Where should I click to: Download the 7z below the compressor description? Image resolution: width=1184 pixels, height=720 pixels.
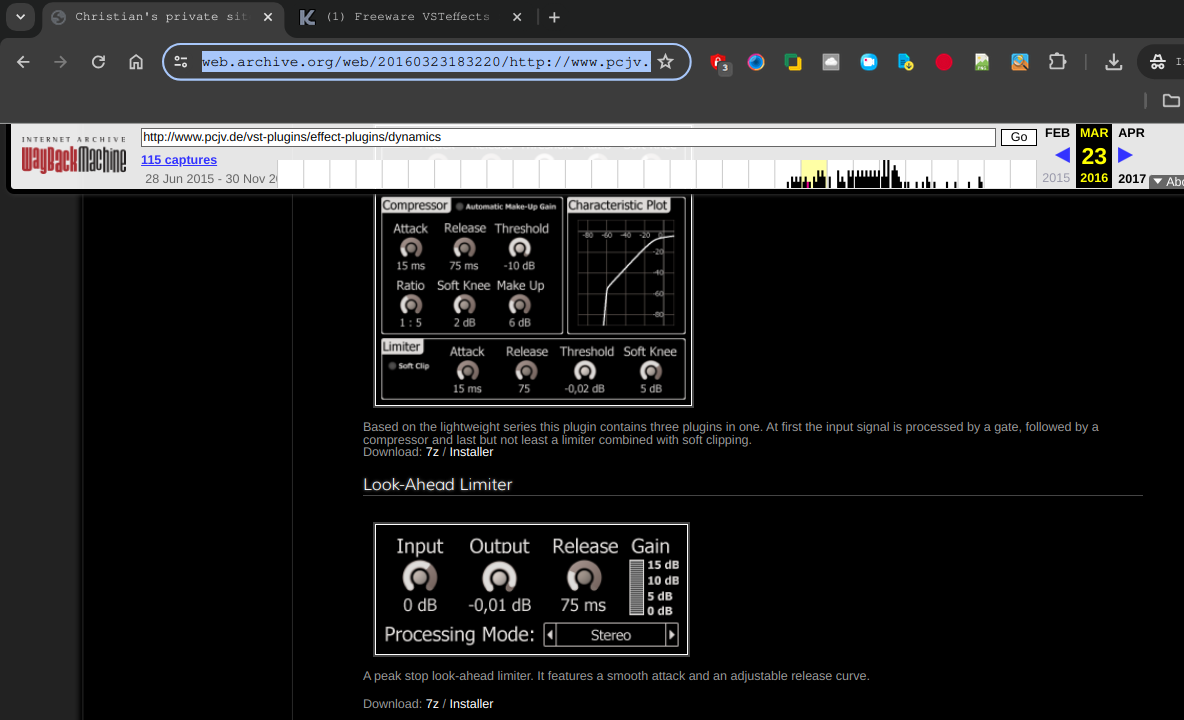coord(432,452)
